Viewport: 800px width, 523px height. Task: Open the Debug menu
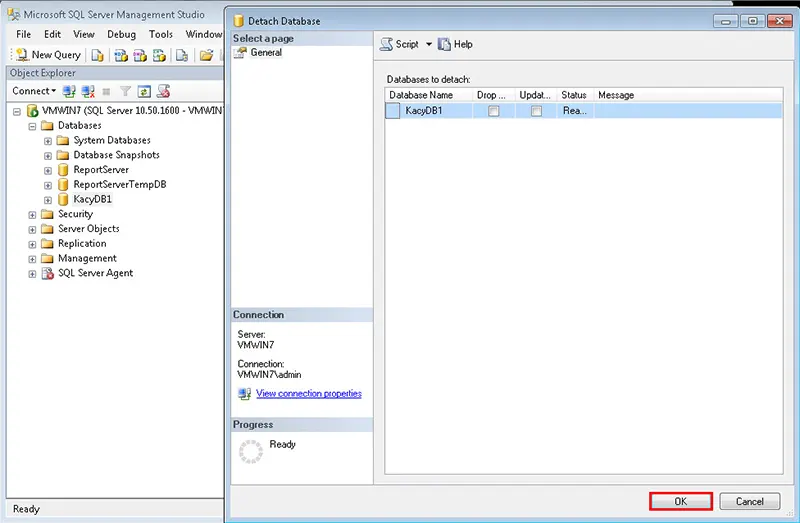click(x=121, y=34)
